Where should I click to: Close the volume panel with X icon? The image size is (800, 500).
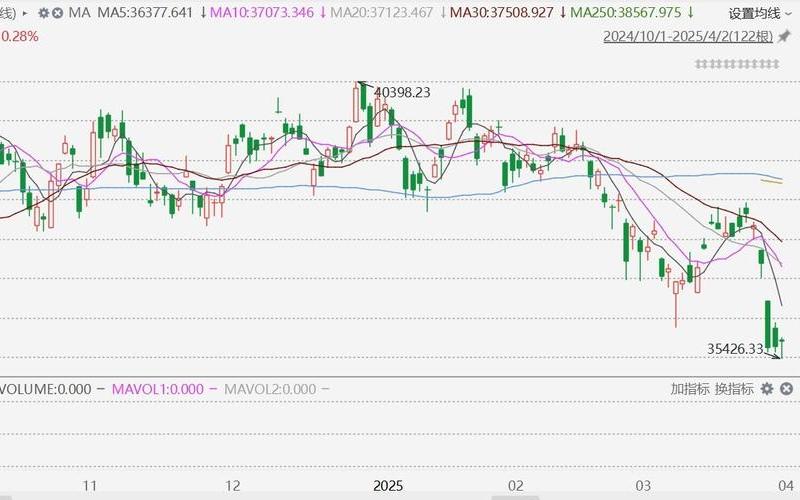pos(786,389)
